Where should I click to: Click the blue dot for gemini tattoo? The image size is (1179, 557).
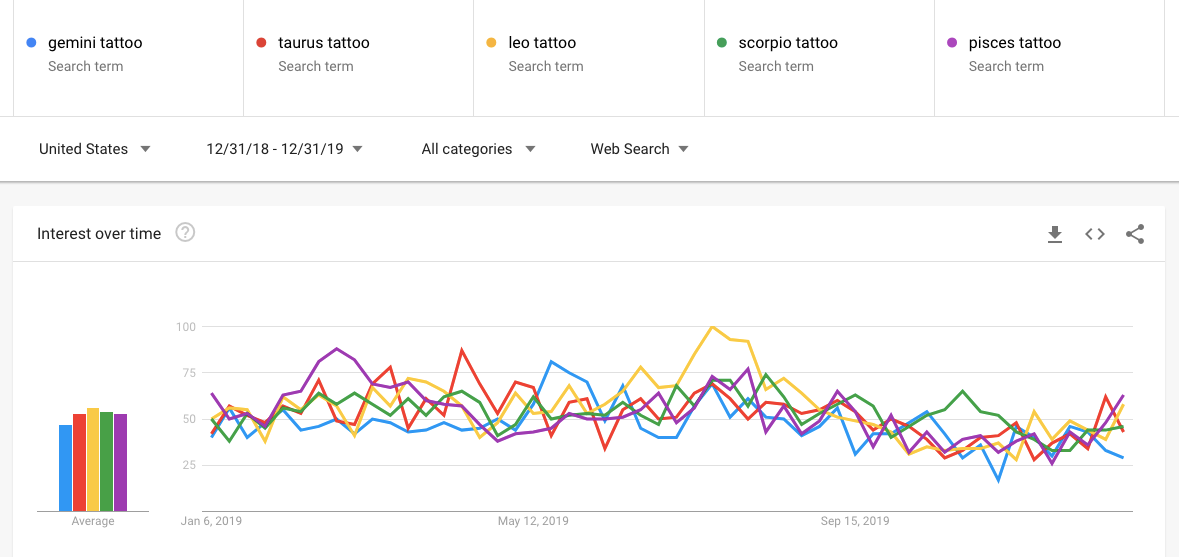[x=32, y=43]
